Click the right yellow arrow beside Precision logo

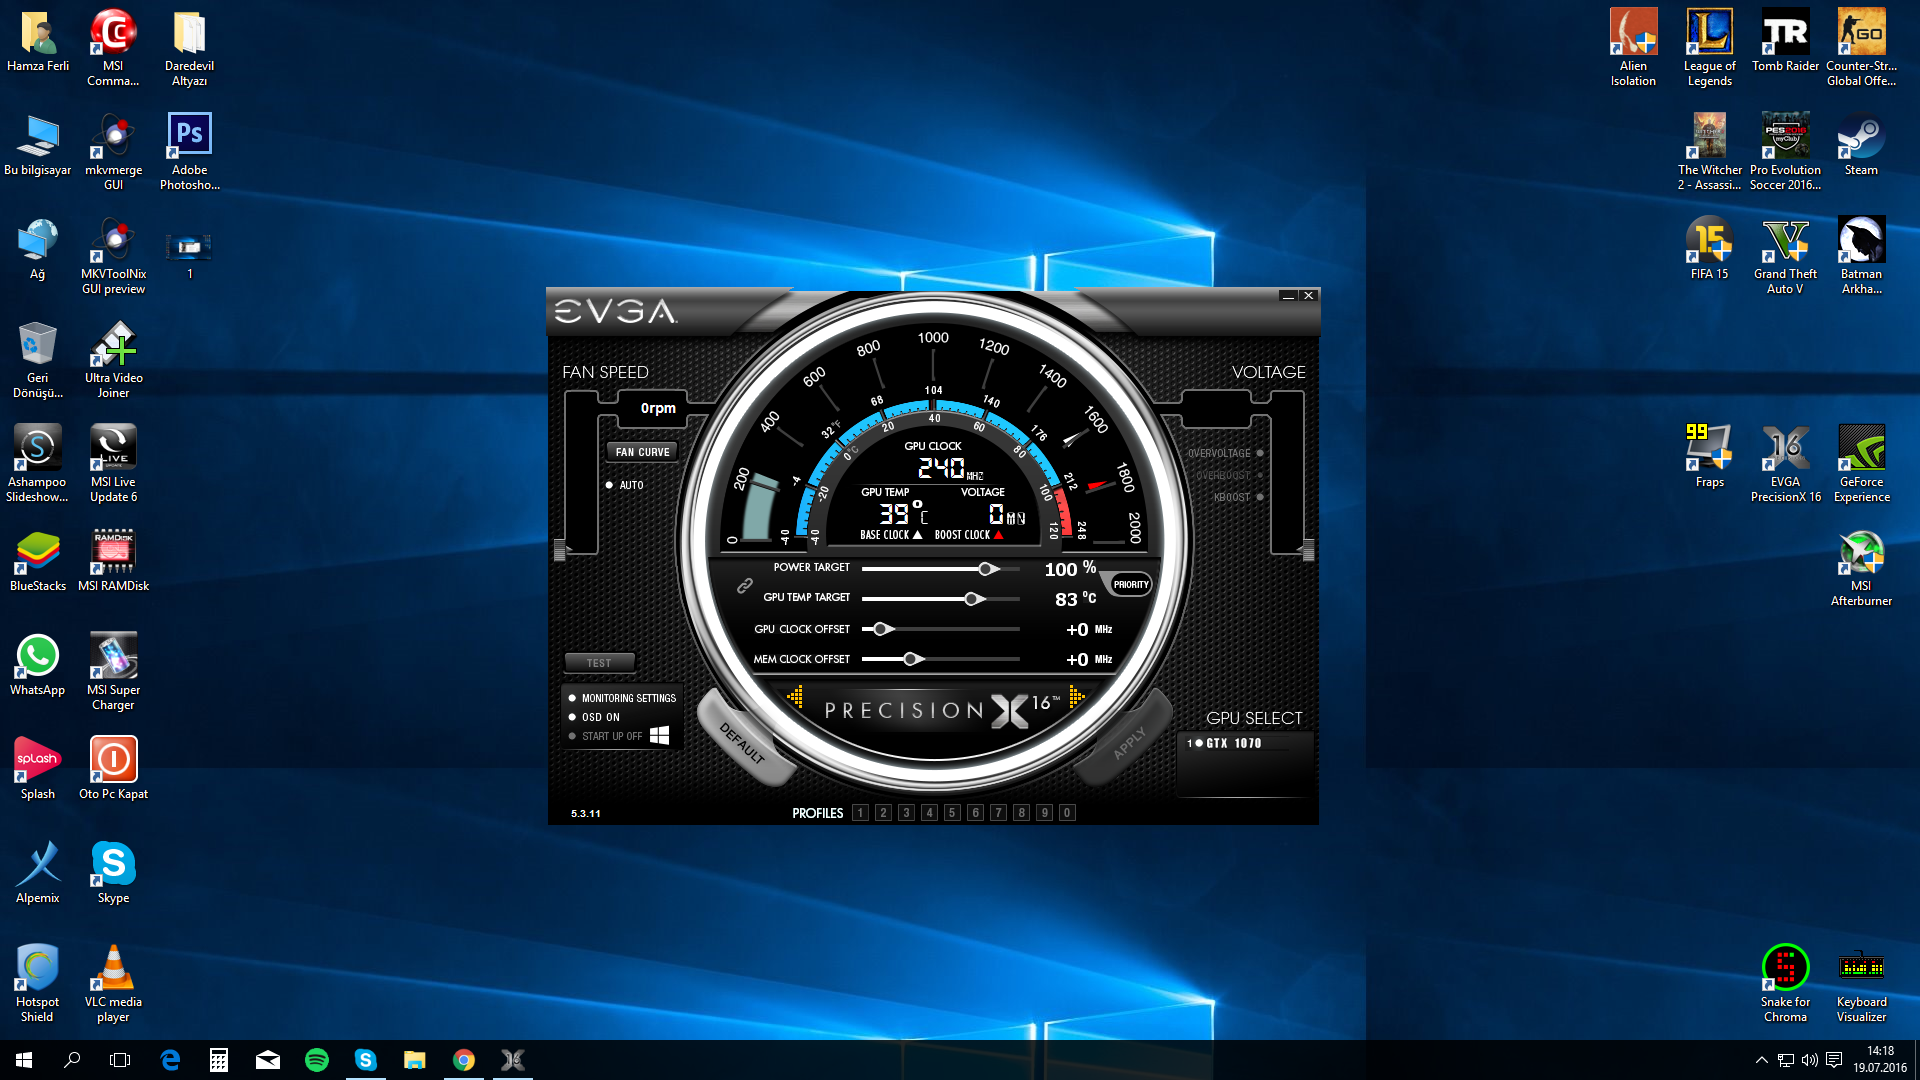pos(1076,696)
